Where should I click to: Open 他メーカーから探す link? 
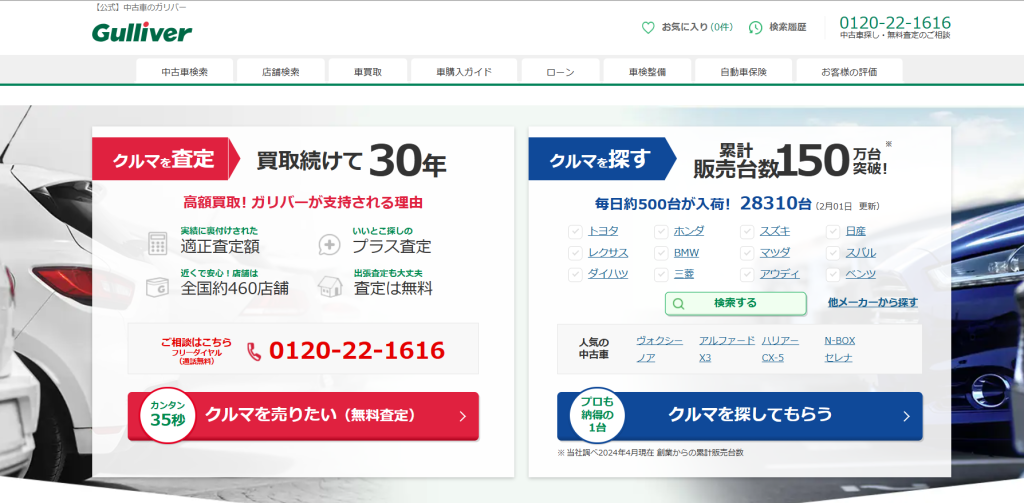pyautogui.click(x=872, y=302)
